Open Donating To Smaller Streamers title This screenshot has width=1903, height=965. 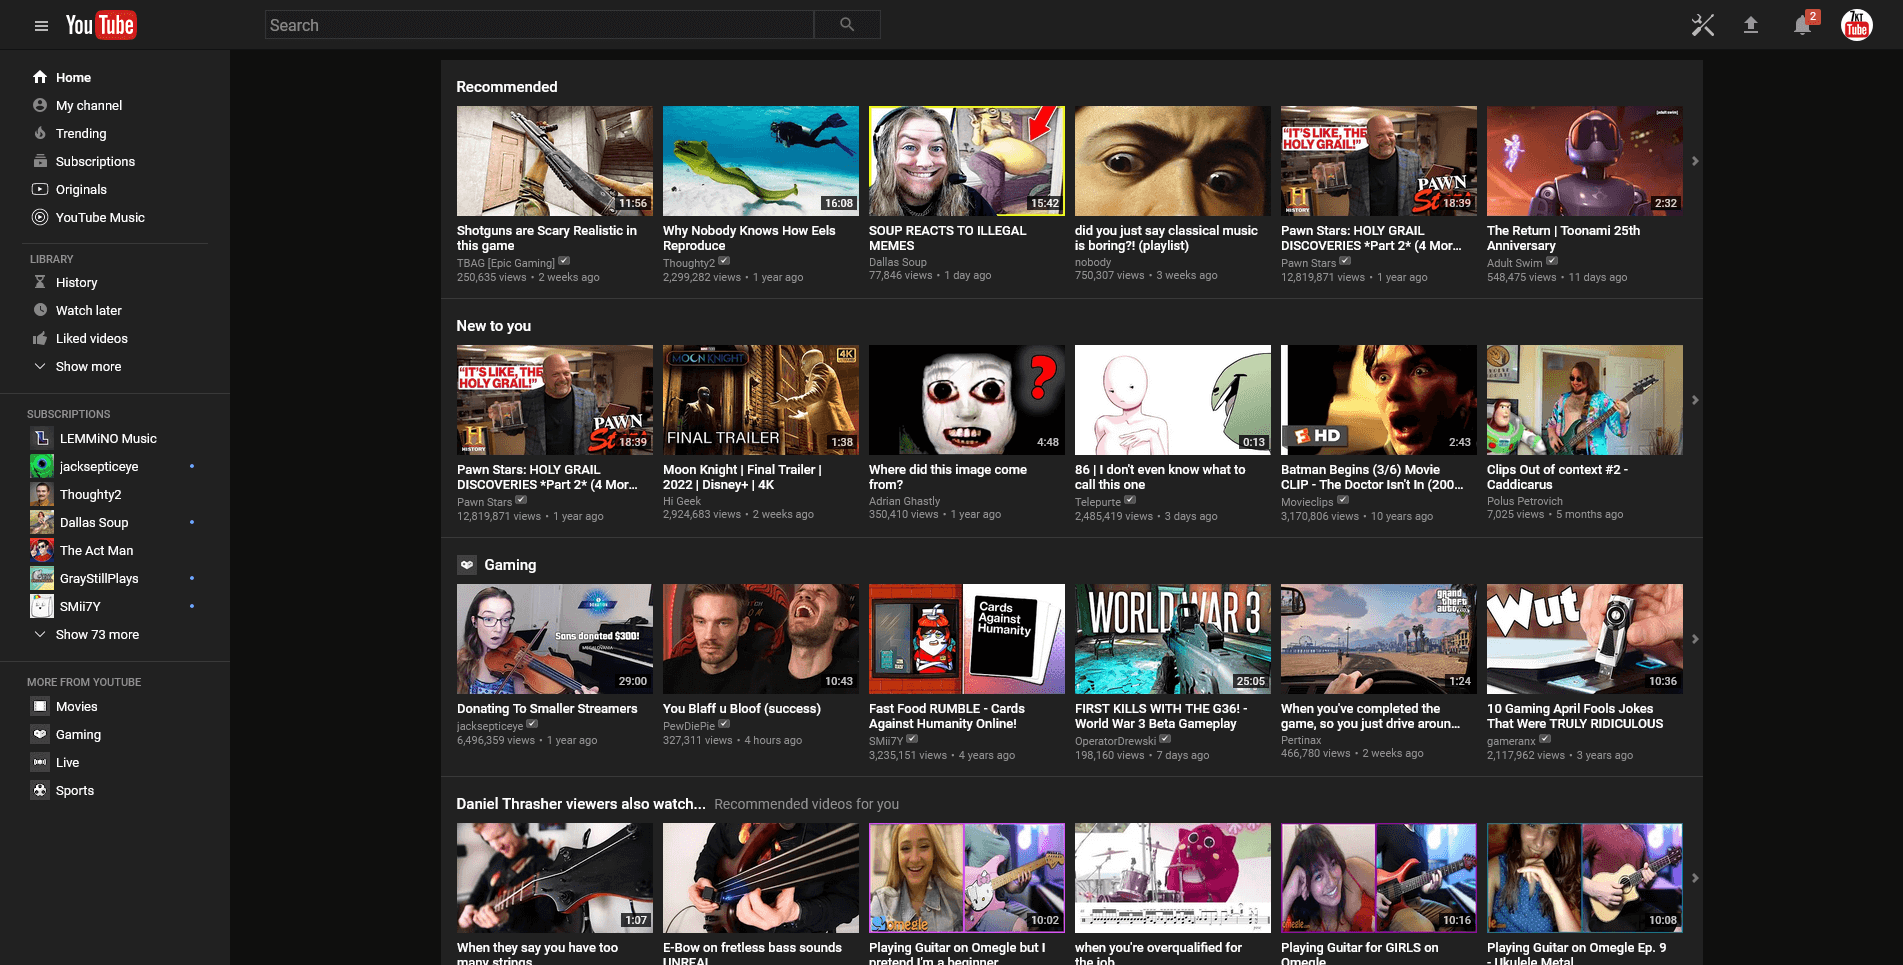click(x=547, y=708)
